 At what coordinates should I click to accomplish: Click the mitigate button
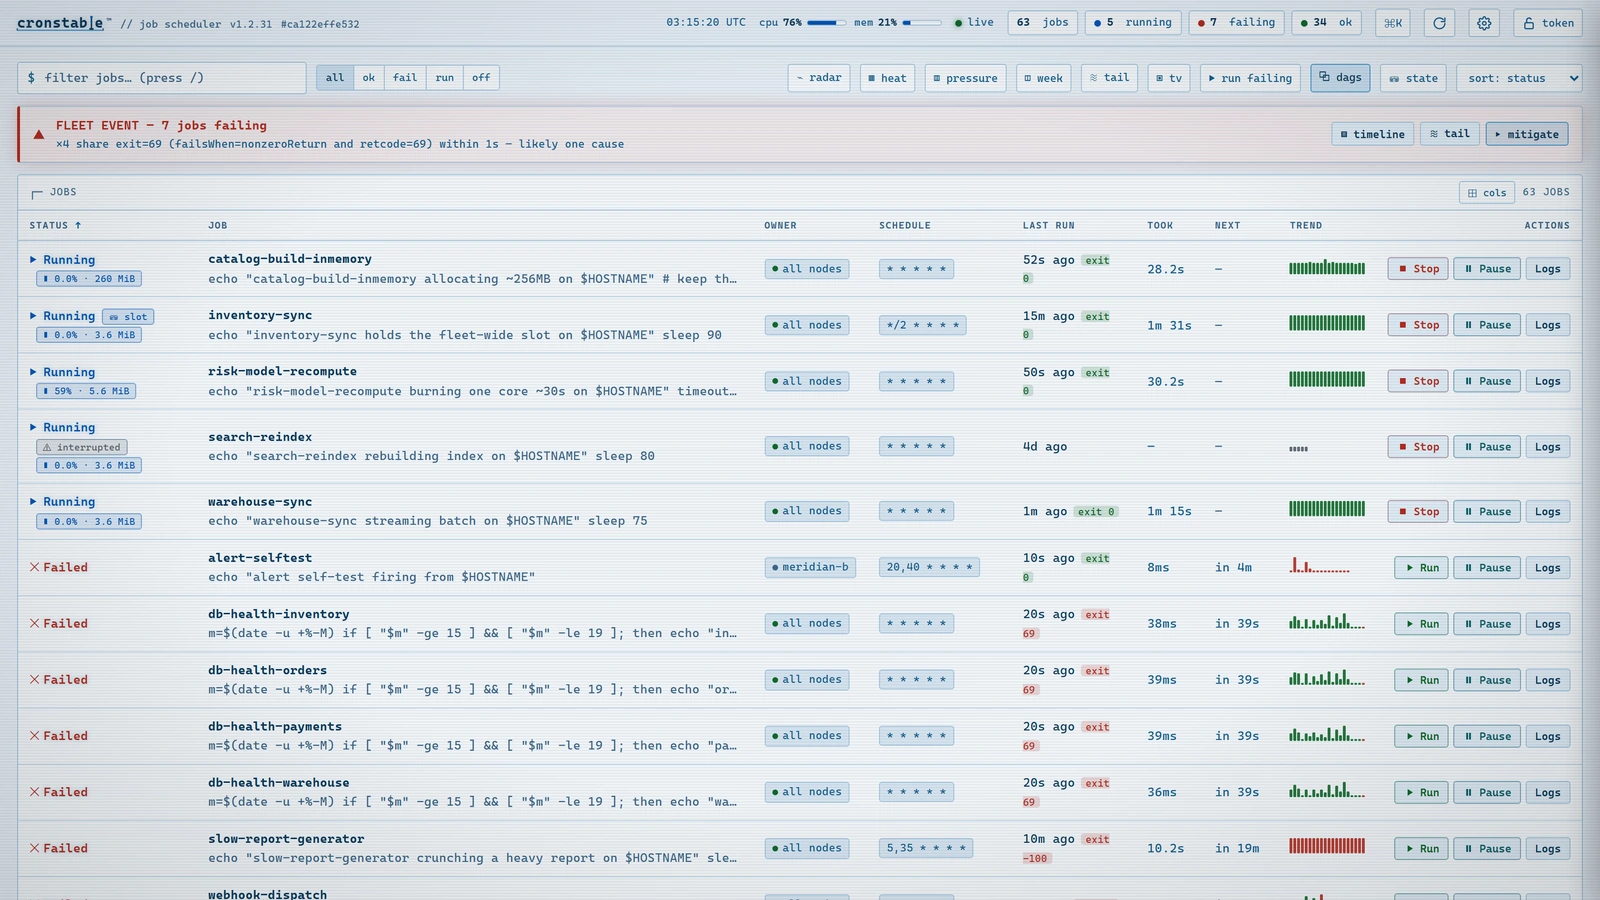point(1527,134)
